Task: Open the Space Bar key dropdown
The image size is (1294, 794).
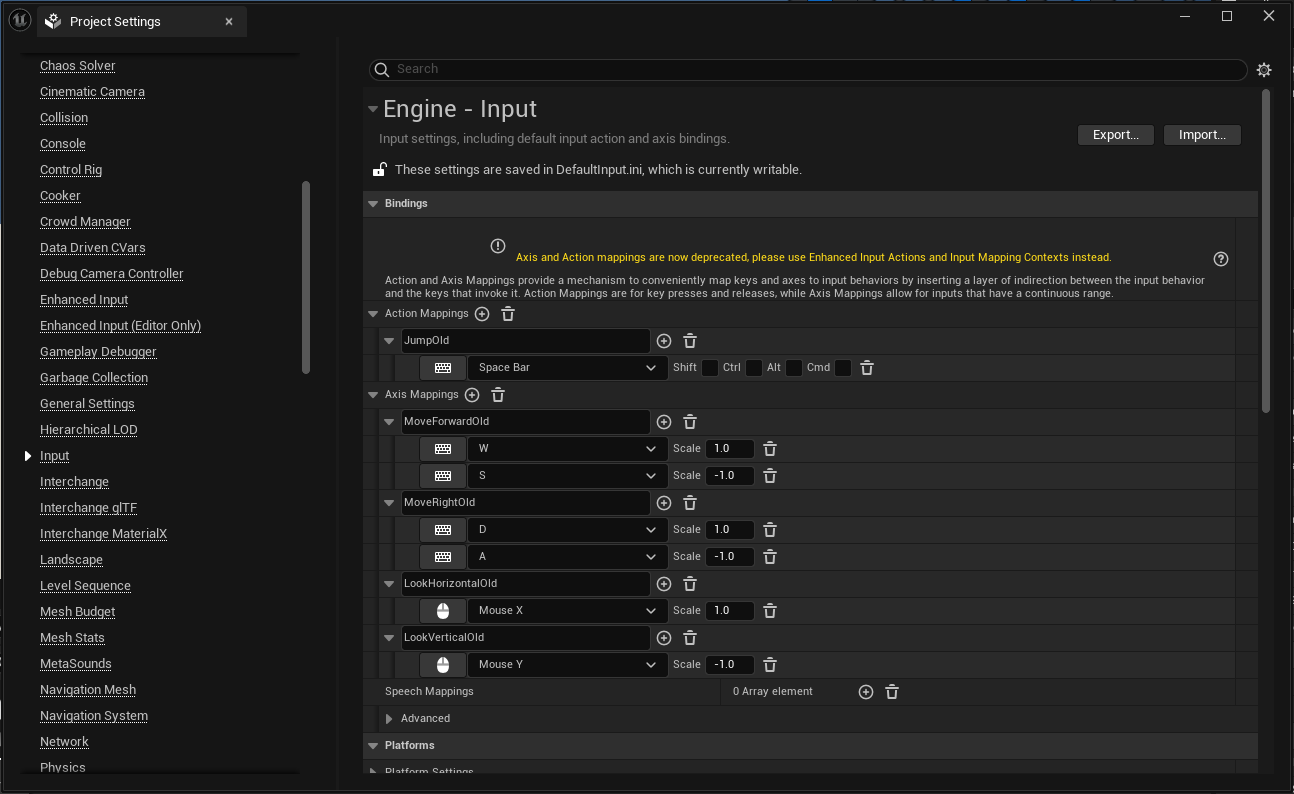Action: point(568,368)
